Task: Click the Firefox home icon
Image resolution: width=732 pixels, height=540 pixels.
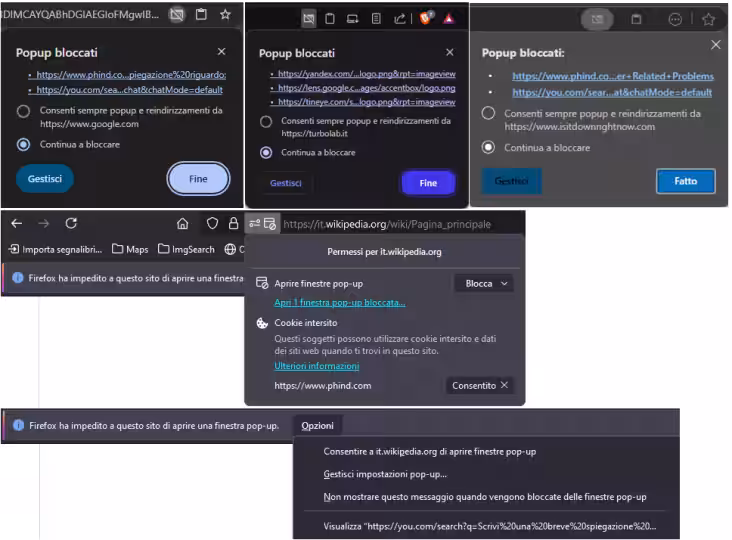Action: tap(183, 224)
